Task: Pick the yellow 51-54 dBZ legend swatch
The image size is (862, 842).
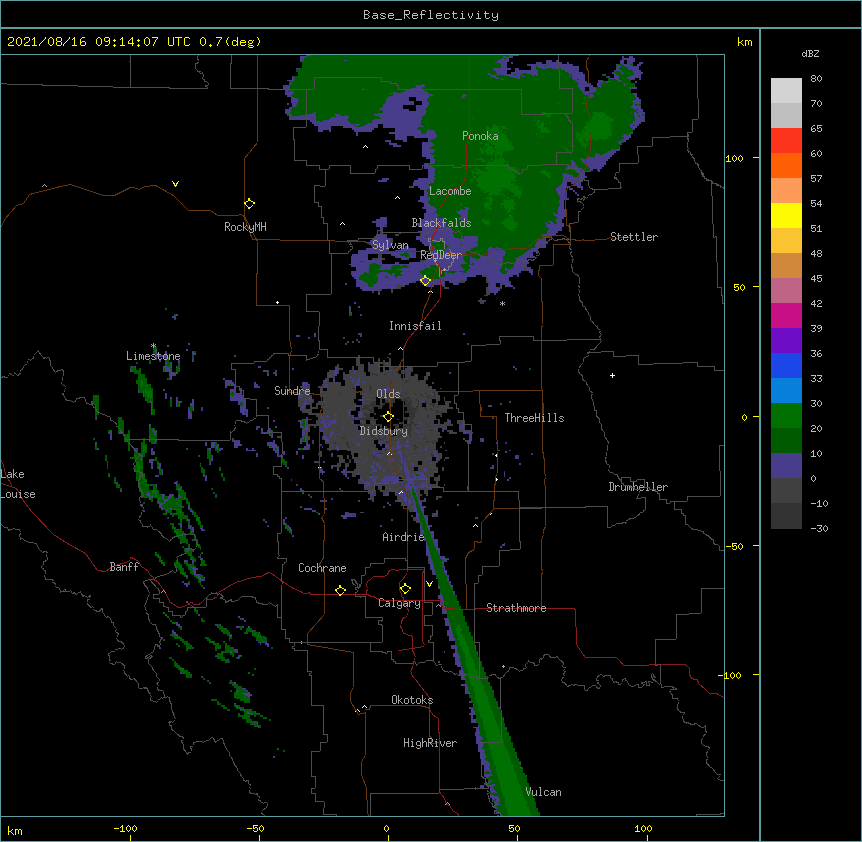Action: point(786,215)
